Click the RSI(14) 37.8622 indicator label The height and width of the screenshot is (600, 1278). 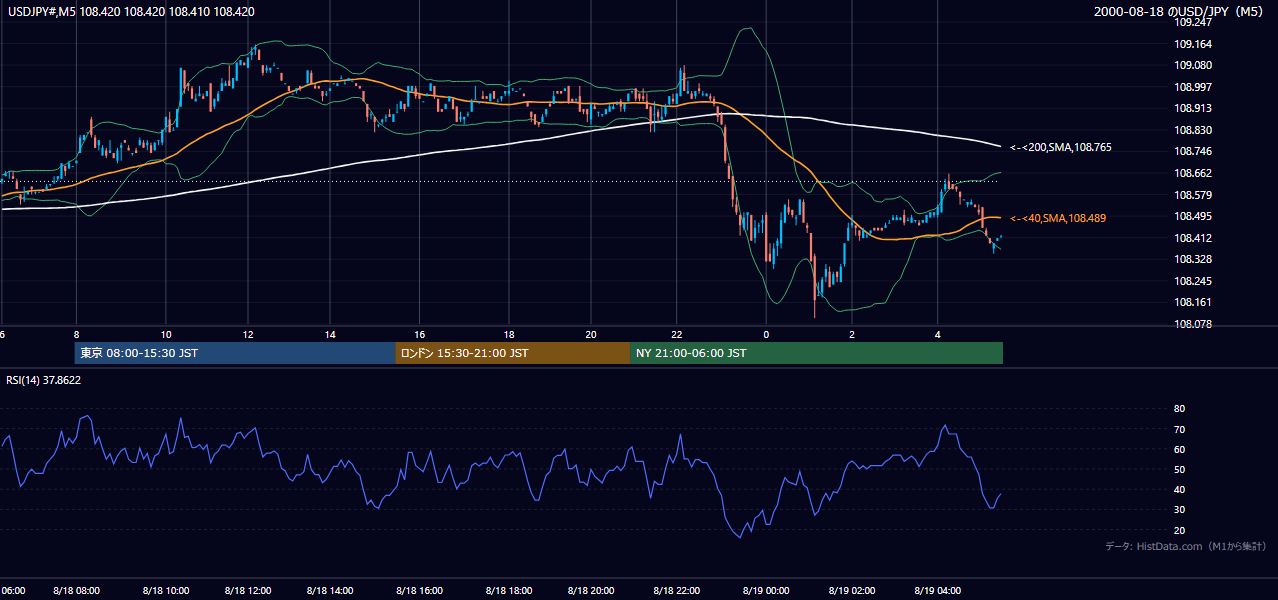(x=43, y=380)
